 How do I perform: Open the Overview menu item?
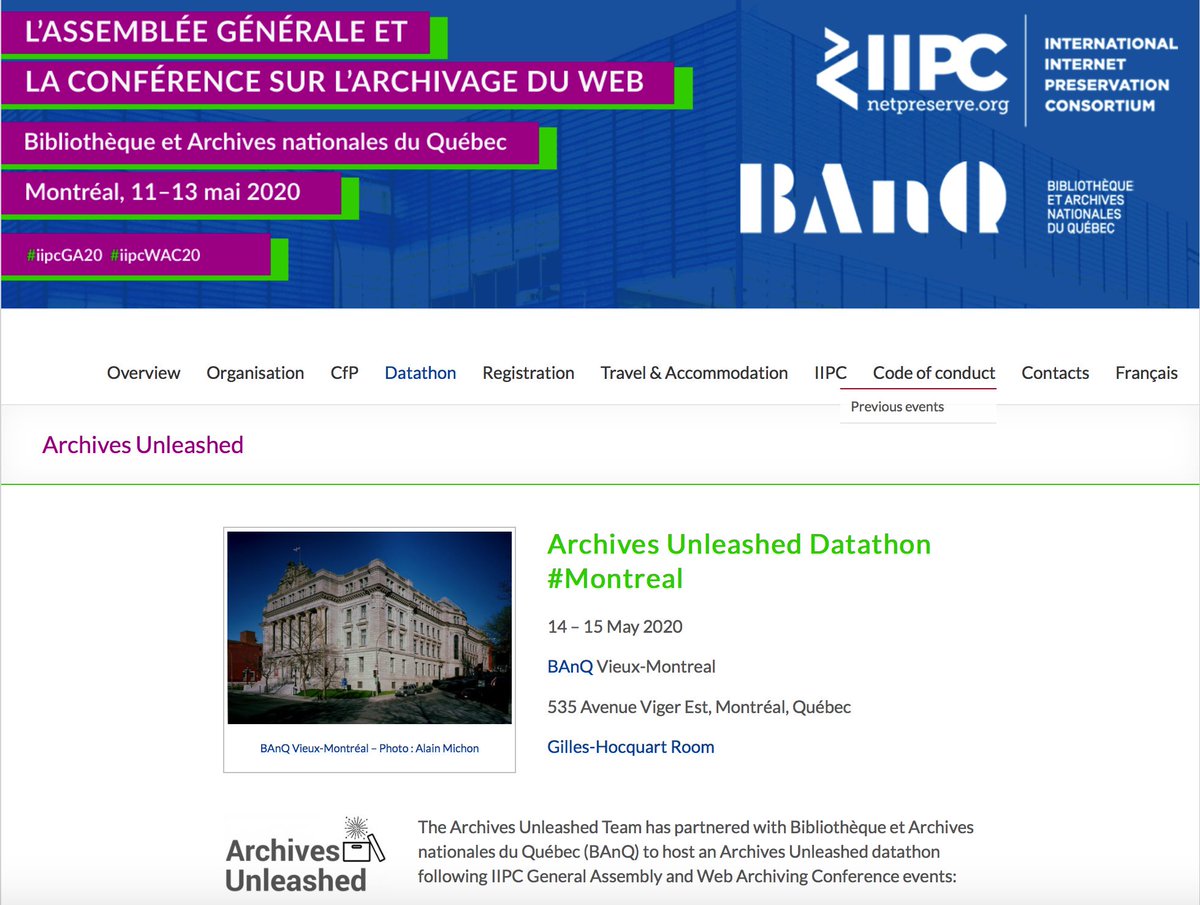pyautogui.click(x=144, y=373)
